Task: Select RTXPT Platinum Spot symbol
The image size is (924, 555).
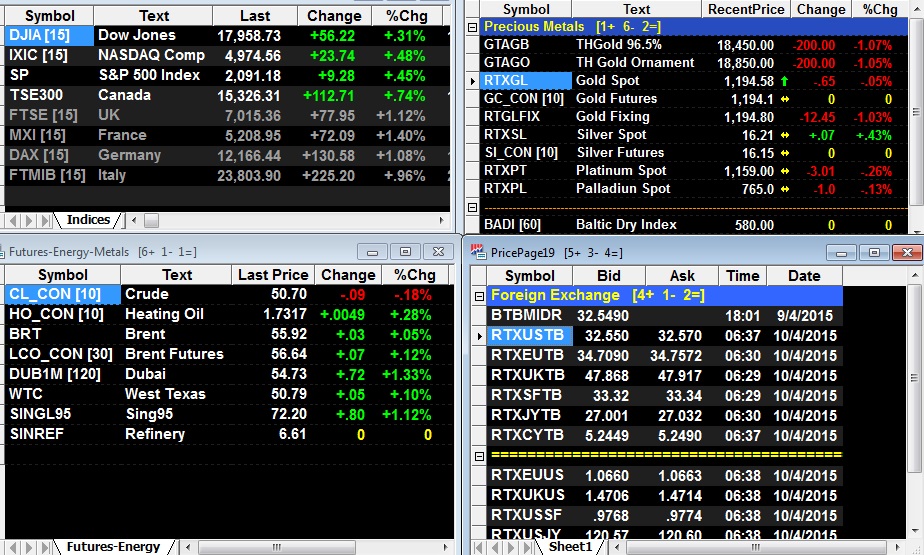Action: (526, 171)
